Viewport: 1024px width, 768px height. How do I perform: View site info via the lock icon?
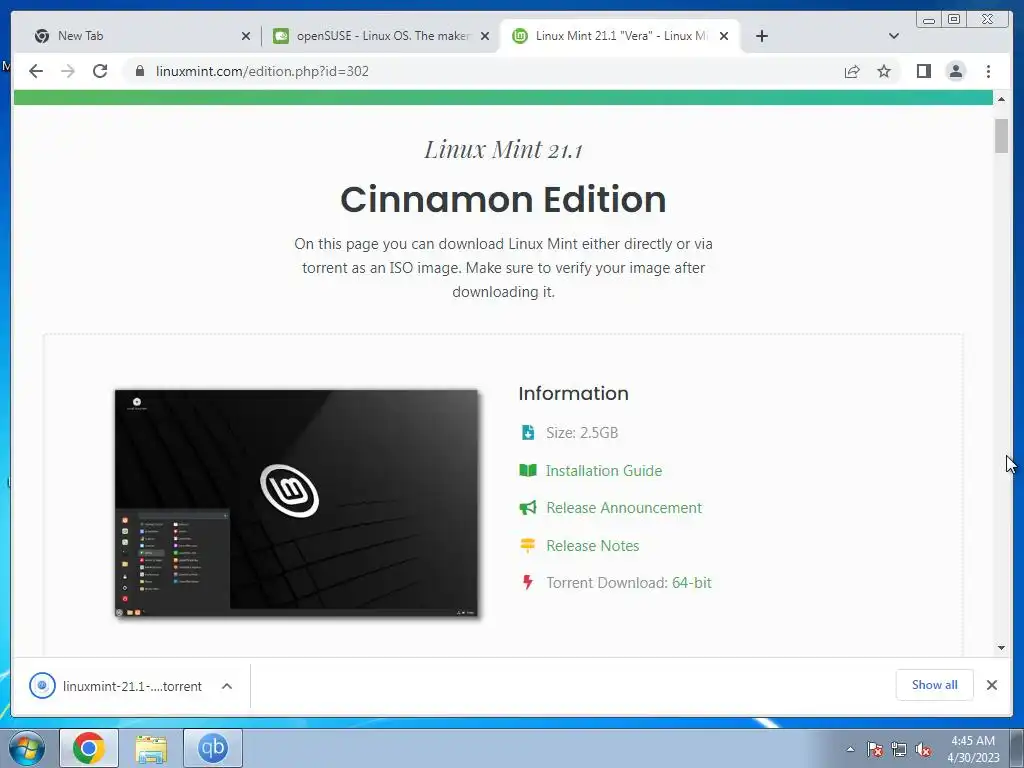coord(140,71)
